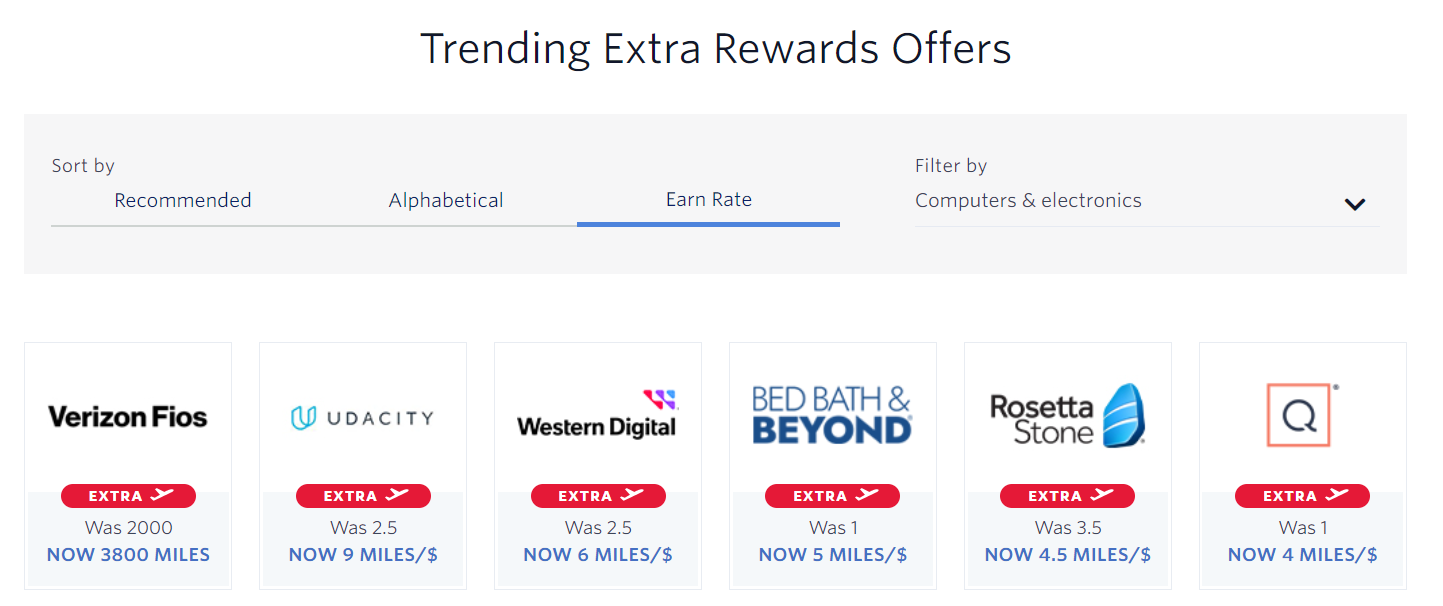Image resolution: width=1443 pixels, height=606 pixels.
Task: Select the EXTRA badge on Western Digital's card
Action: pos(597,495)
